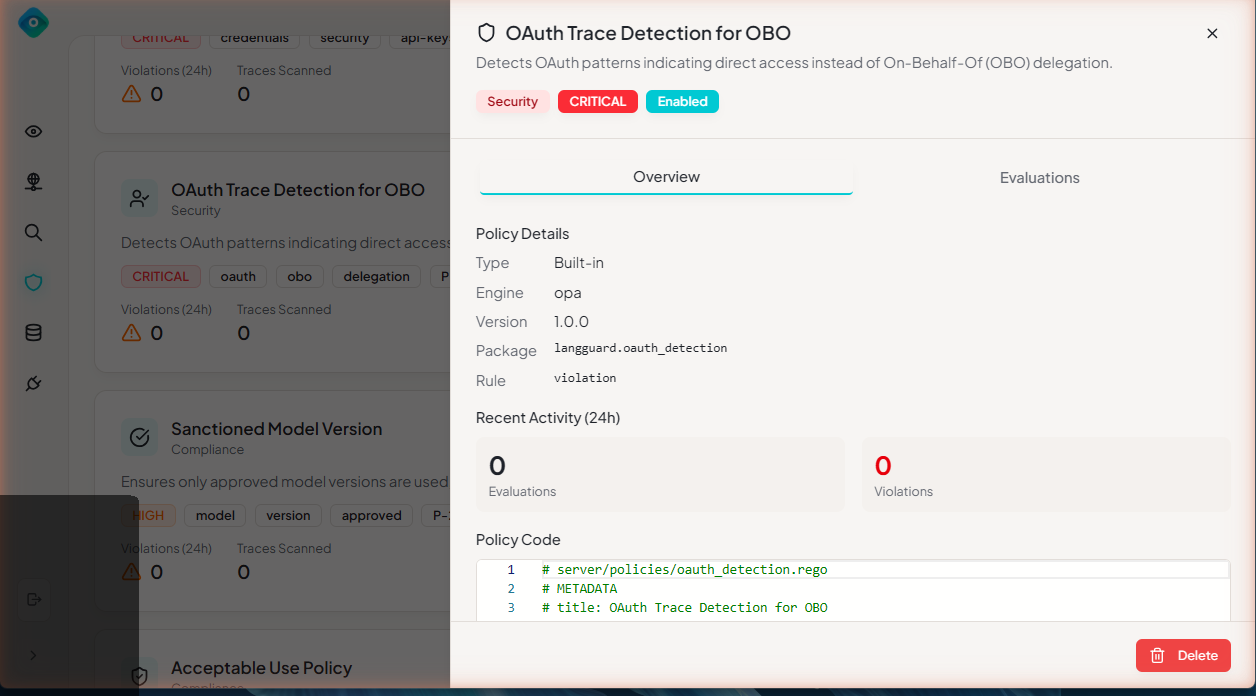Click the Security category tag in panel
This screenshot has width=1256, height=696.
pyautogui.click(x=512, y=102)
